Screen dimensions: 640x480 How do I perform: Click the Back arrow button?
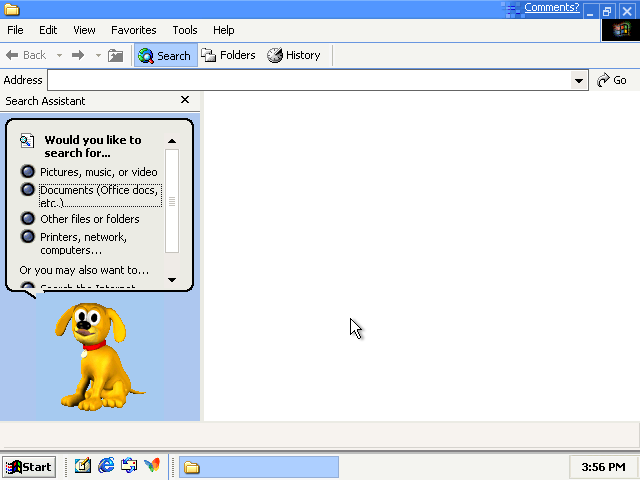pos(26,55)
